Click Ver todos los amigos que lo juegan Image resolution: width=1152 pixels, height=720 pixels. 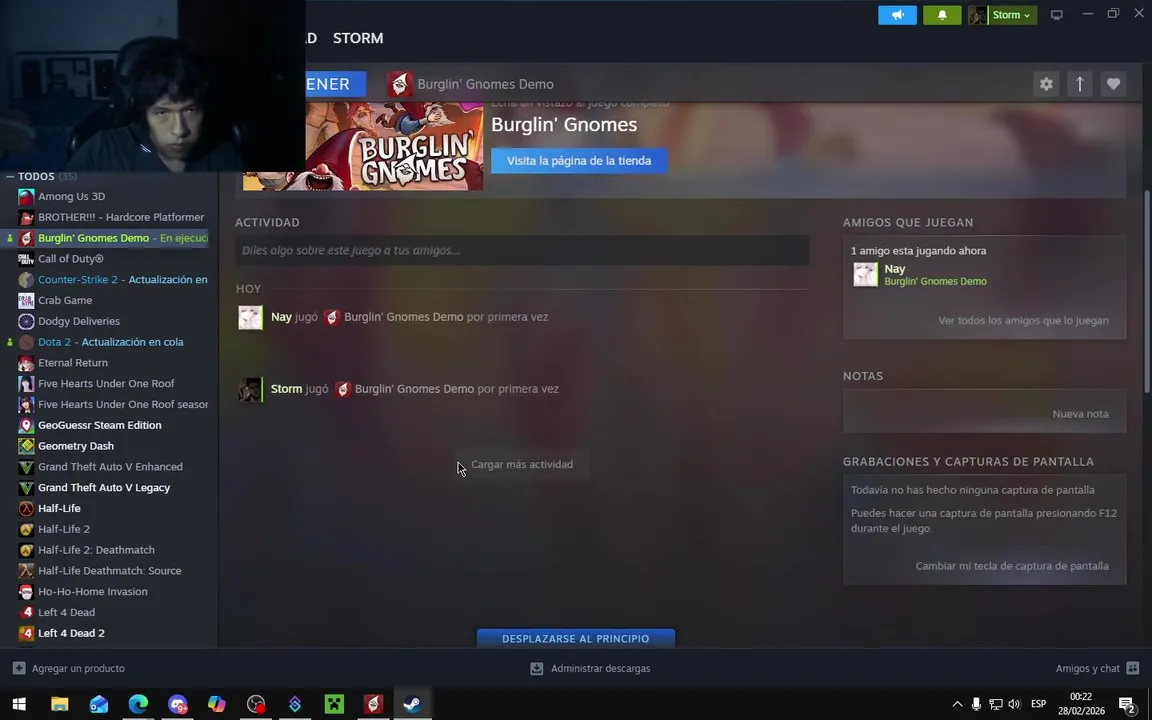(x=1023, y=320)
